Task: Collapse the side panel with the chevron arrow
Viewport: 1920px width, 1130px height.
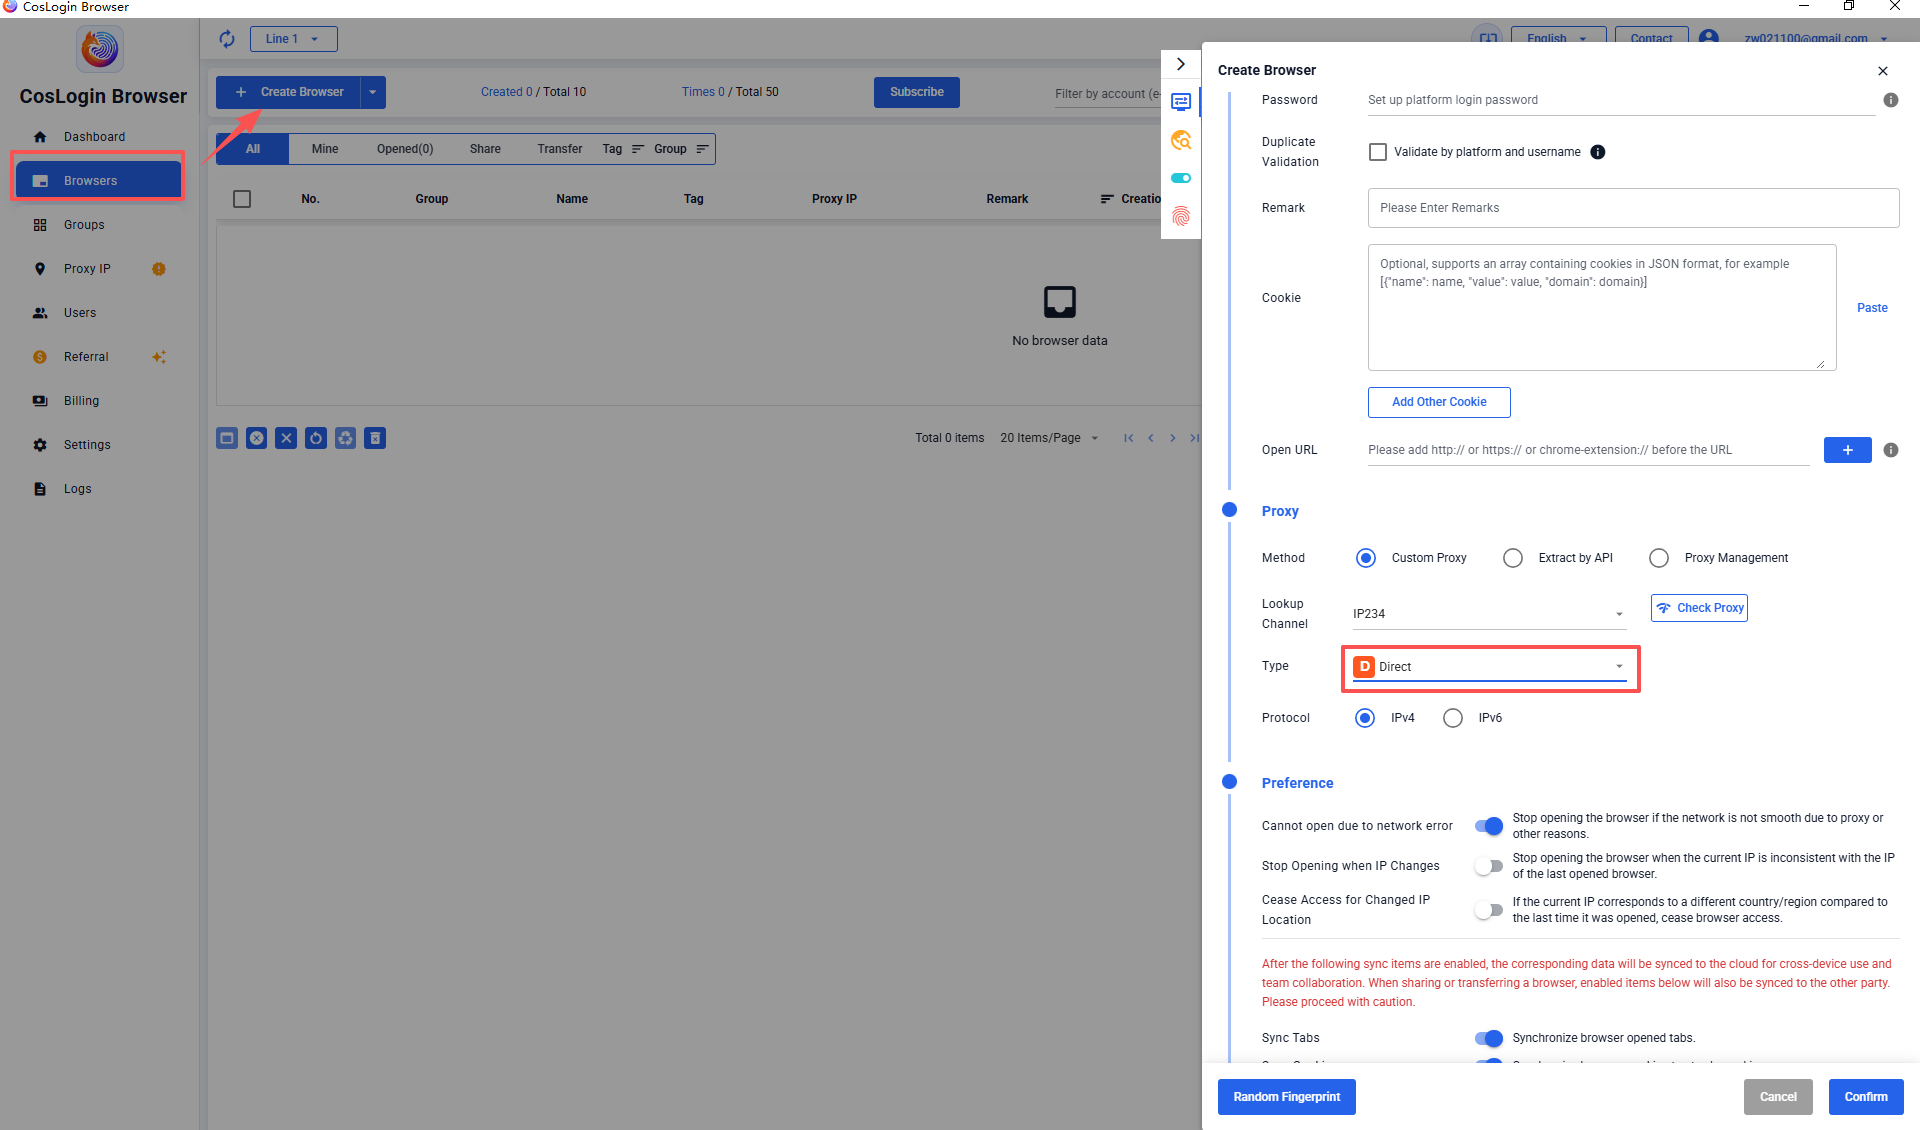Action: tap(1181, 64)
